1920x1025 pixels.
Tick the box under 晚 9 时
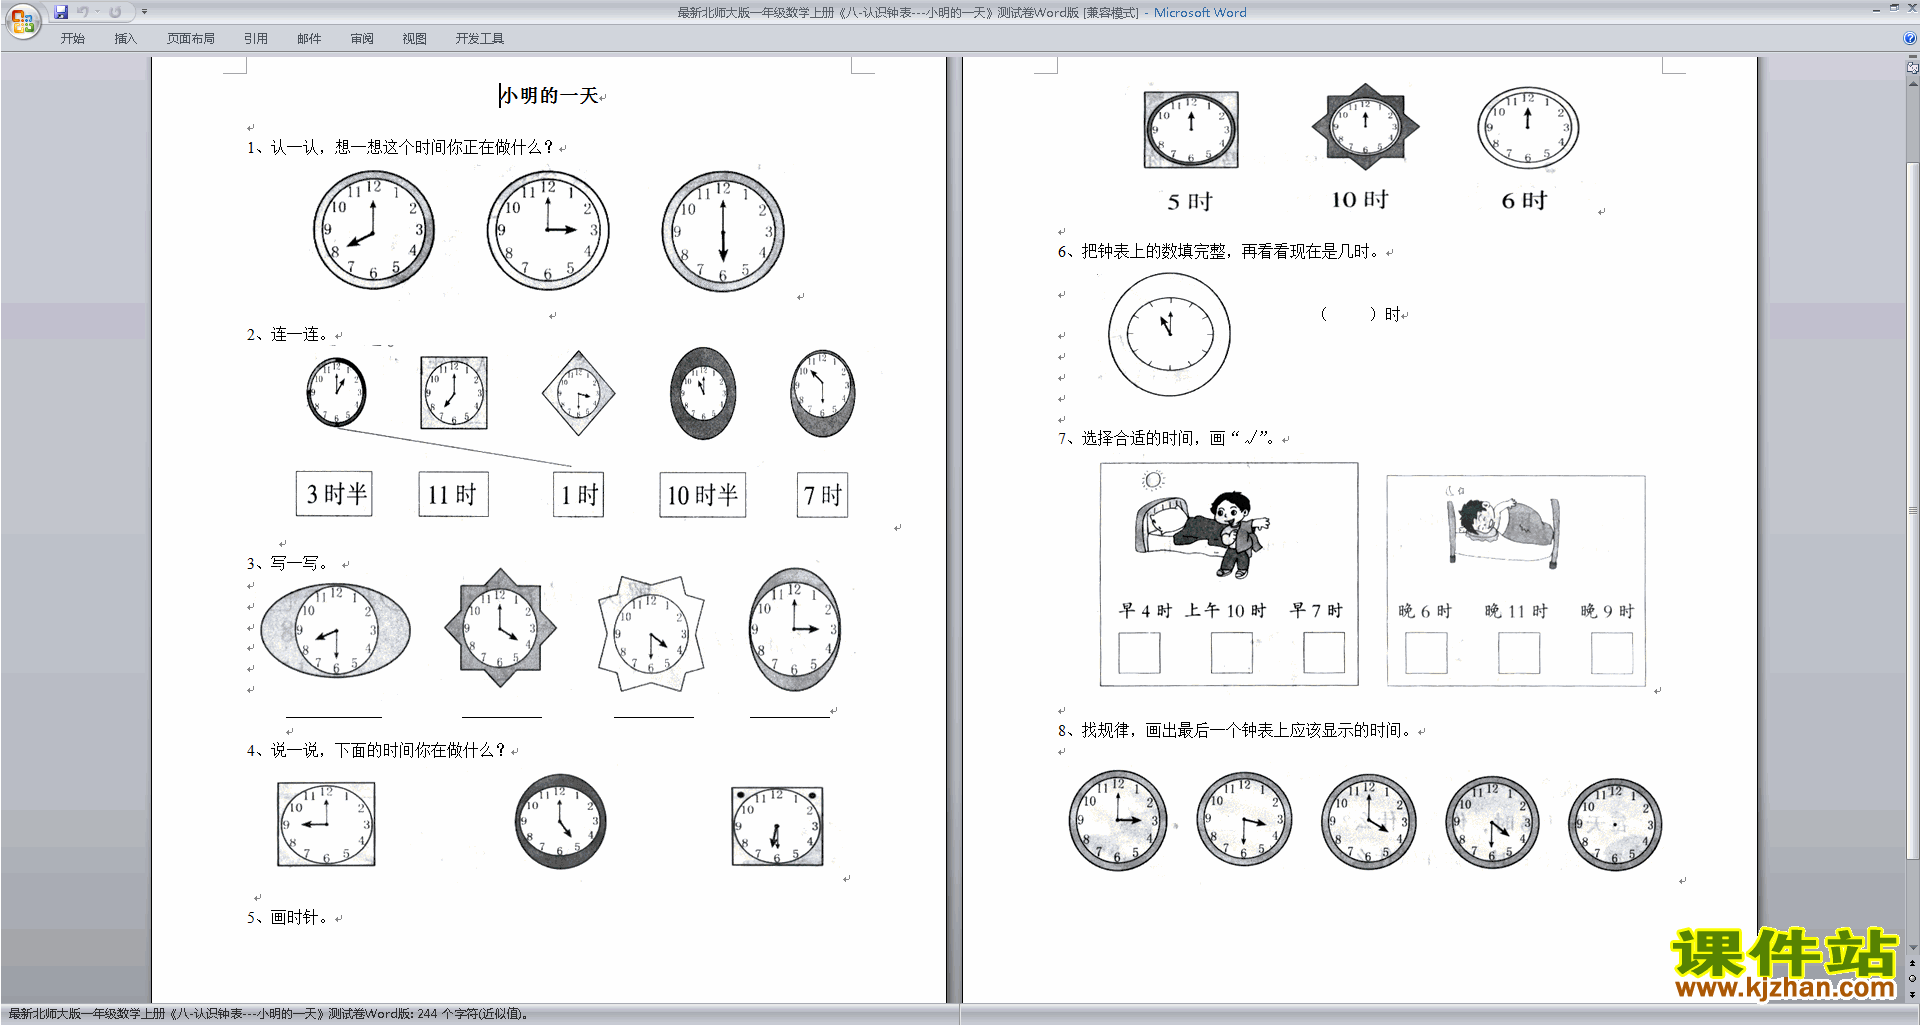[1611, 653]
